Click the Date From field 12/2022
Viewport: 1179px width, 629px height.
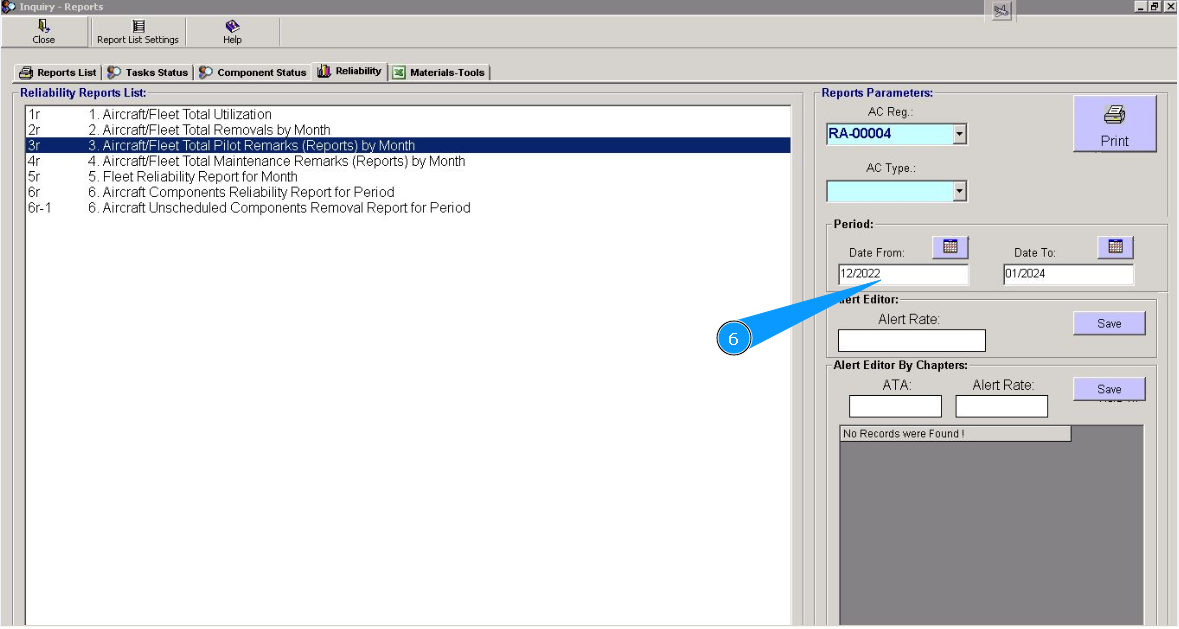point(903,274)
